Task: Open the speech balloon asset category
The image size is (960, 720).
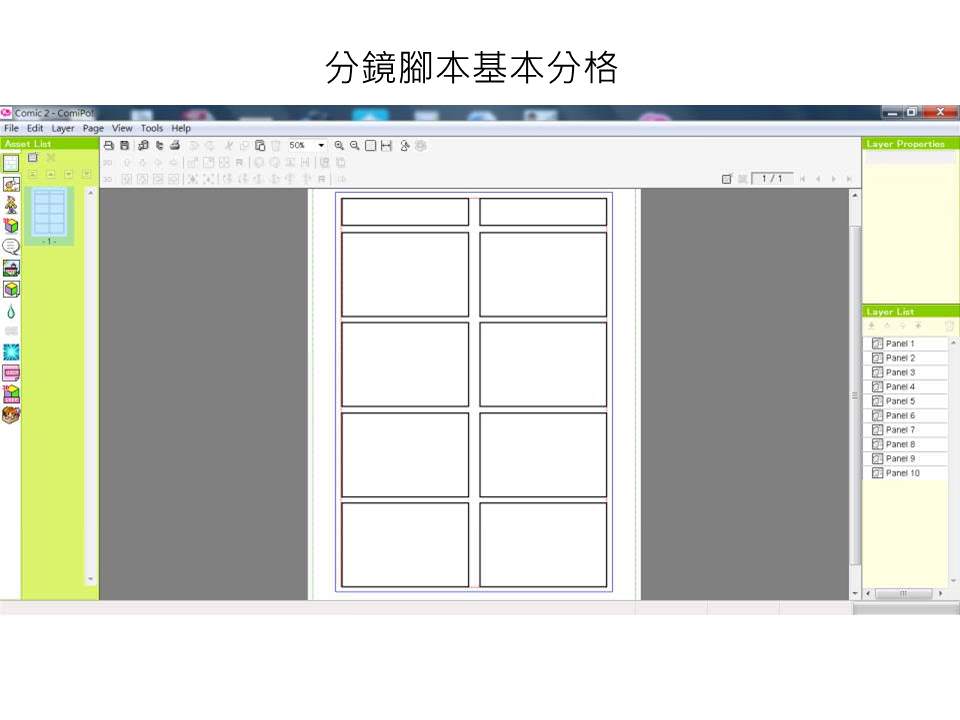Action: click(x=10, y=246)
